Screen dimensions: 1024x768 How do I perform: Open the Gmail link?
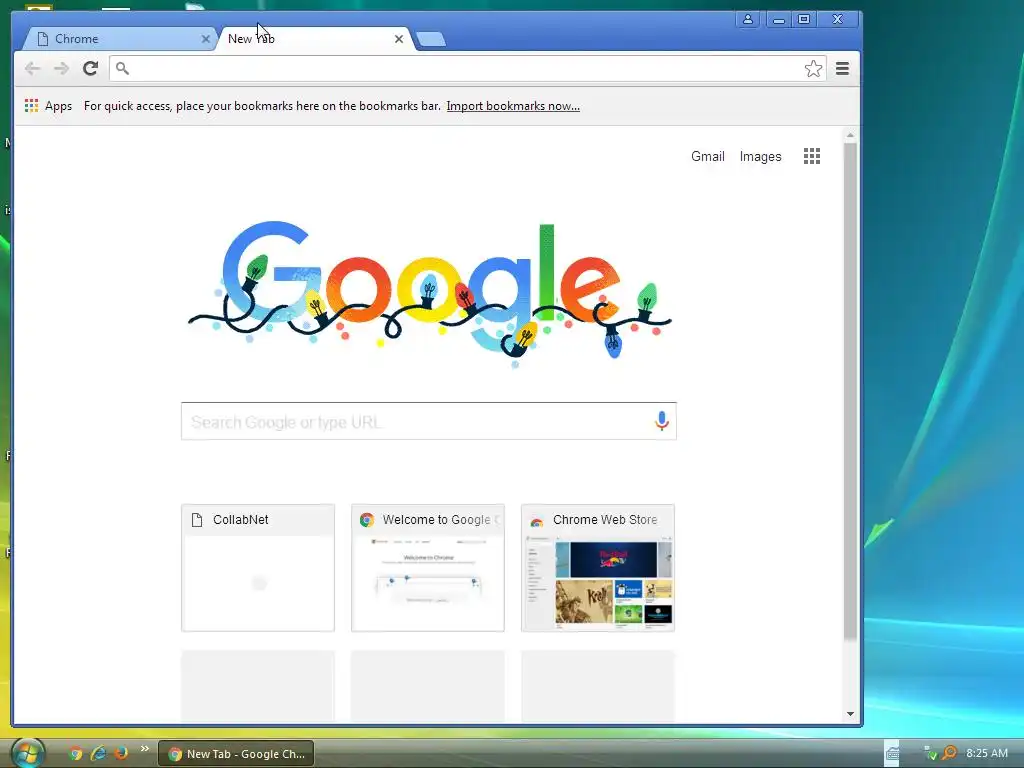(708, 156)
